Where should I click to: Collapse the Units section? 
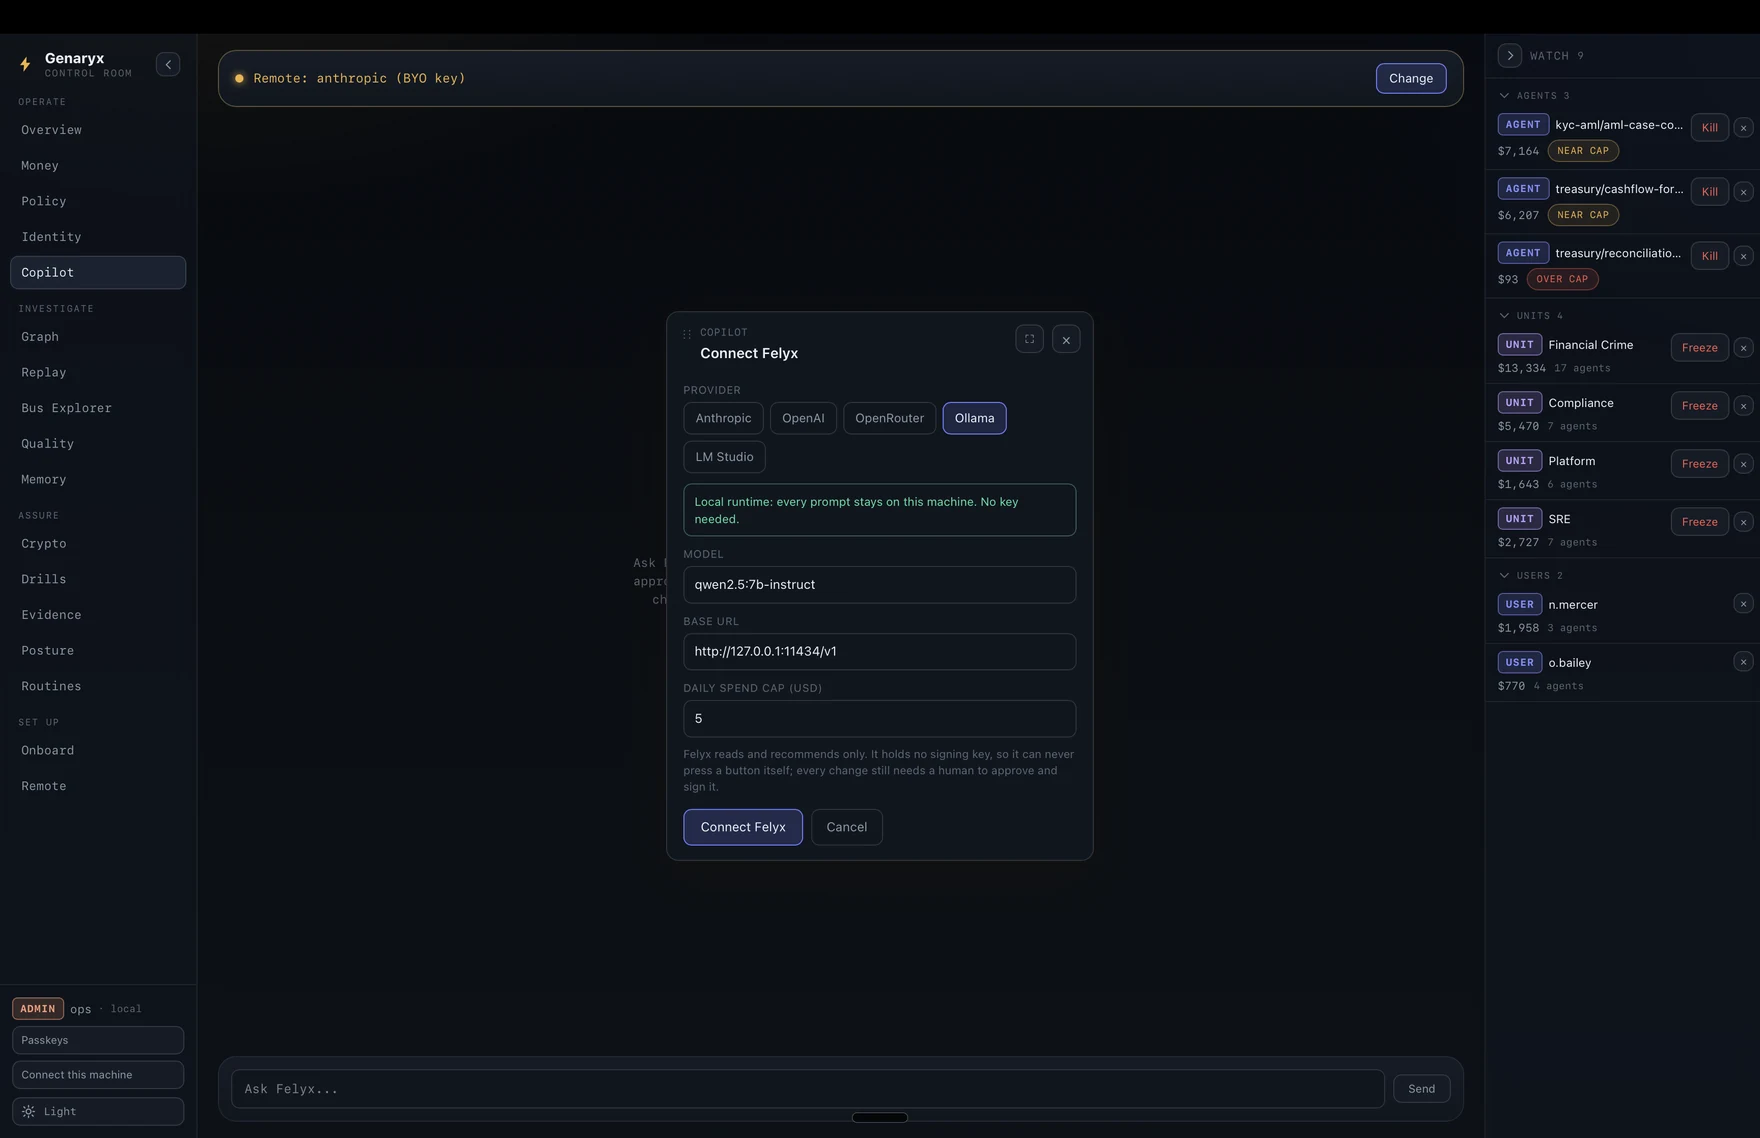click(1504, 316)
